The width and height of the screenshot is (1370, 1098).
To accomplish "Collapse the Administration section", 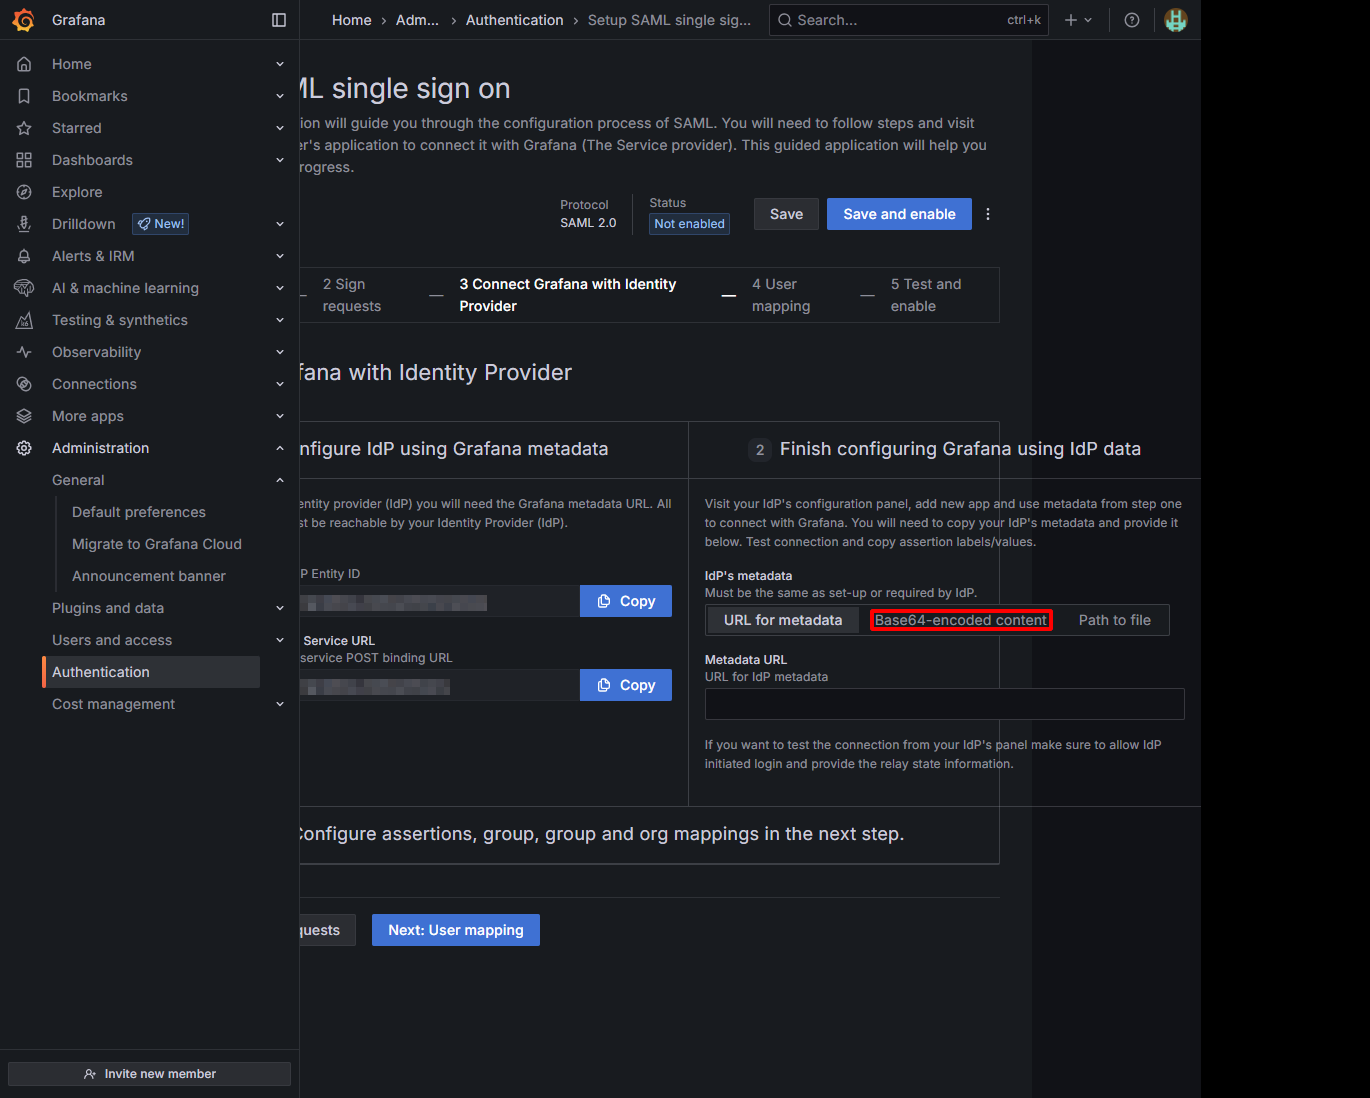I will point(280,448).
